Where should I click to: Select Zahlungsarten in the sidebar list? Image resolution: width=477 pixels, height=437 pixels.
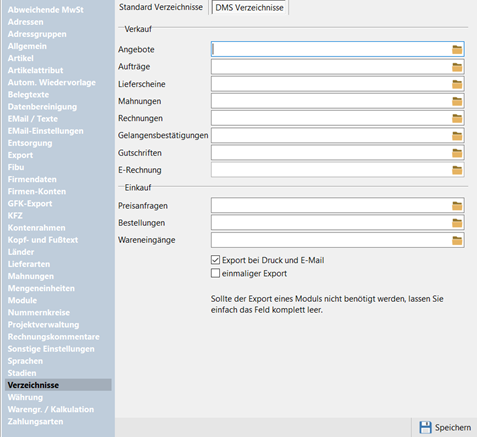tap(35, 422)
